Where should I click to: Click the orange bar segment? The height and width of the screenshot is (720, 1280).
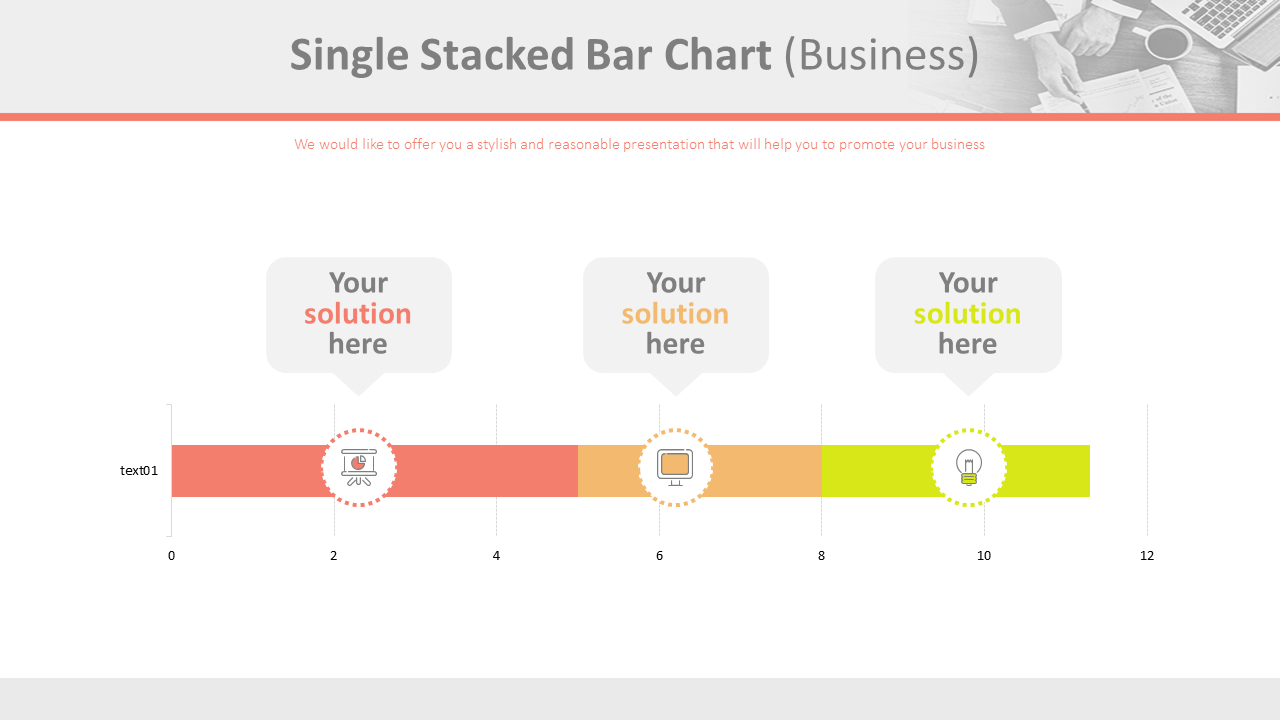click(760, 471)
